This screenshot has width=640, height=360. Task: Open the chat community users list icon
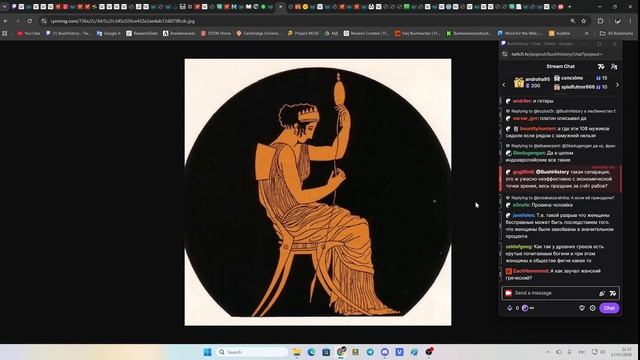click(x=614, y=67)
